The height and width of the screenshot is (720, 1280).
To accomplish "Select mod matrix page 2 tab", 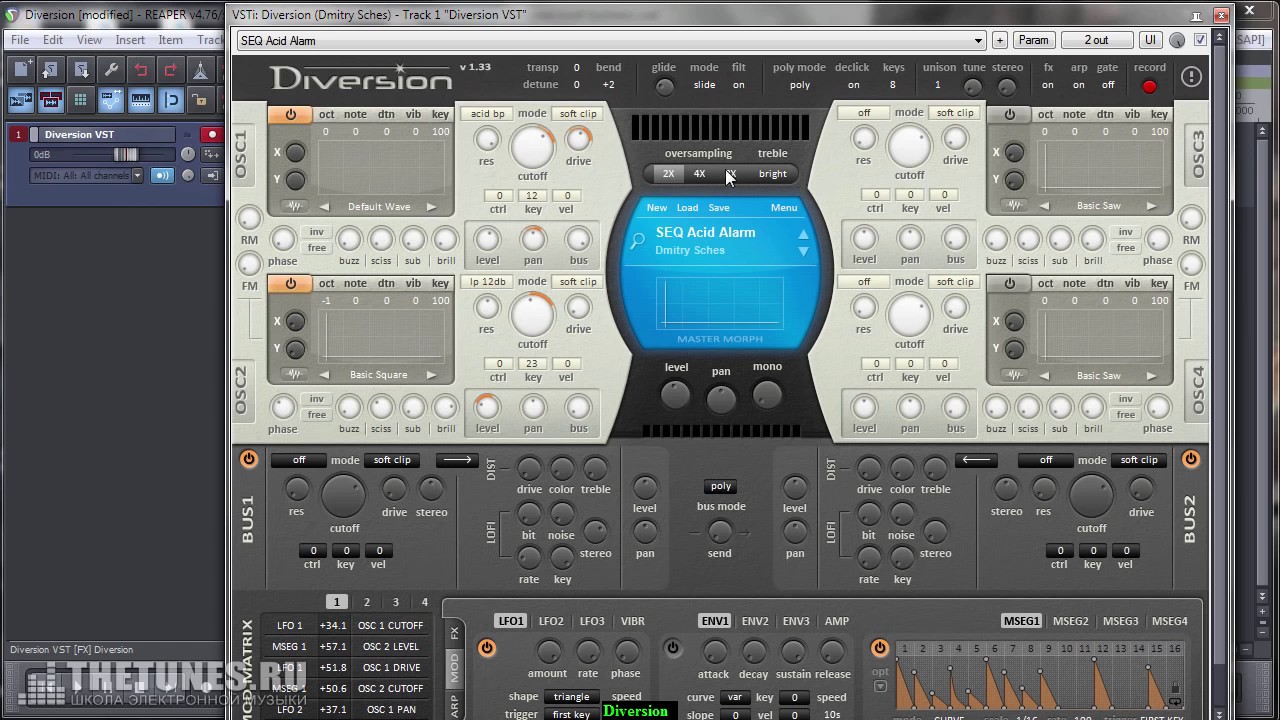I will click(367, 602).
